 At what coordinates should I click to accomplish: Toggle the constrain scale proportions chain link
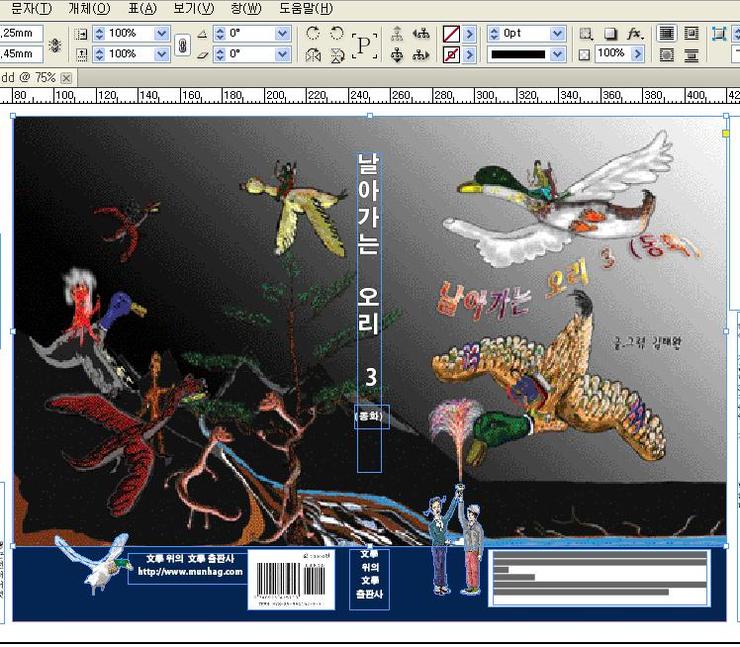[182, 45]
